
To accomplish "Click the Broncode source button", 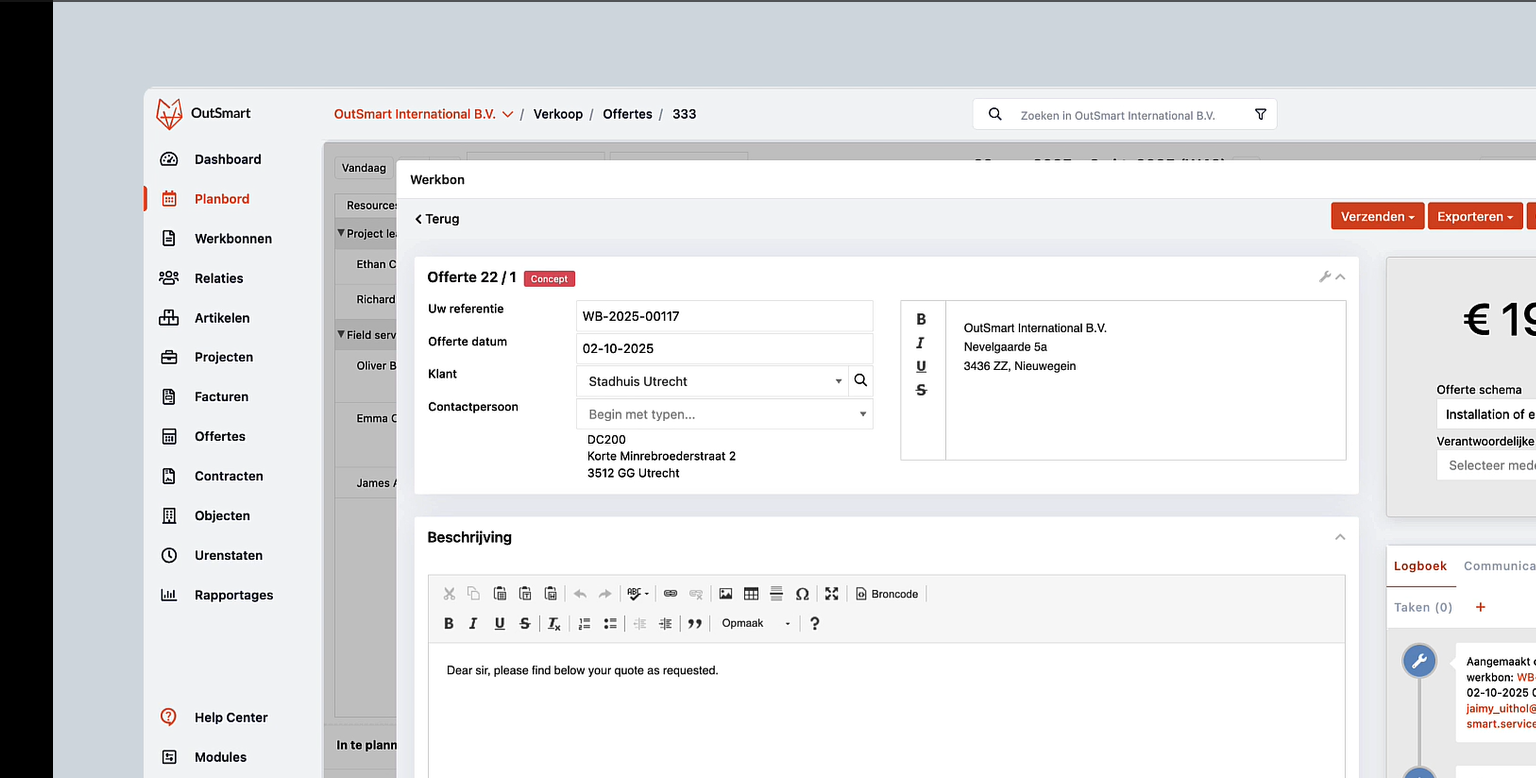I will pos(887,594).
